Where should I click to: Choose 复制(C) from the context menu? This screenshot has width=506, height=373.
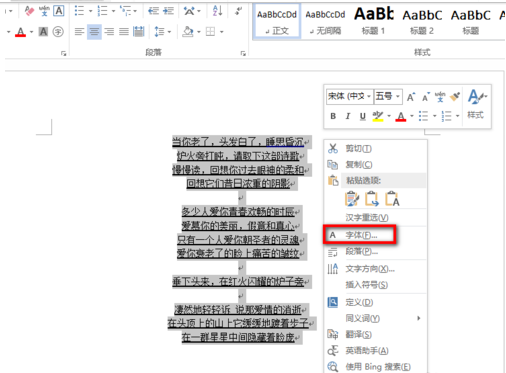tap(375, 165)
